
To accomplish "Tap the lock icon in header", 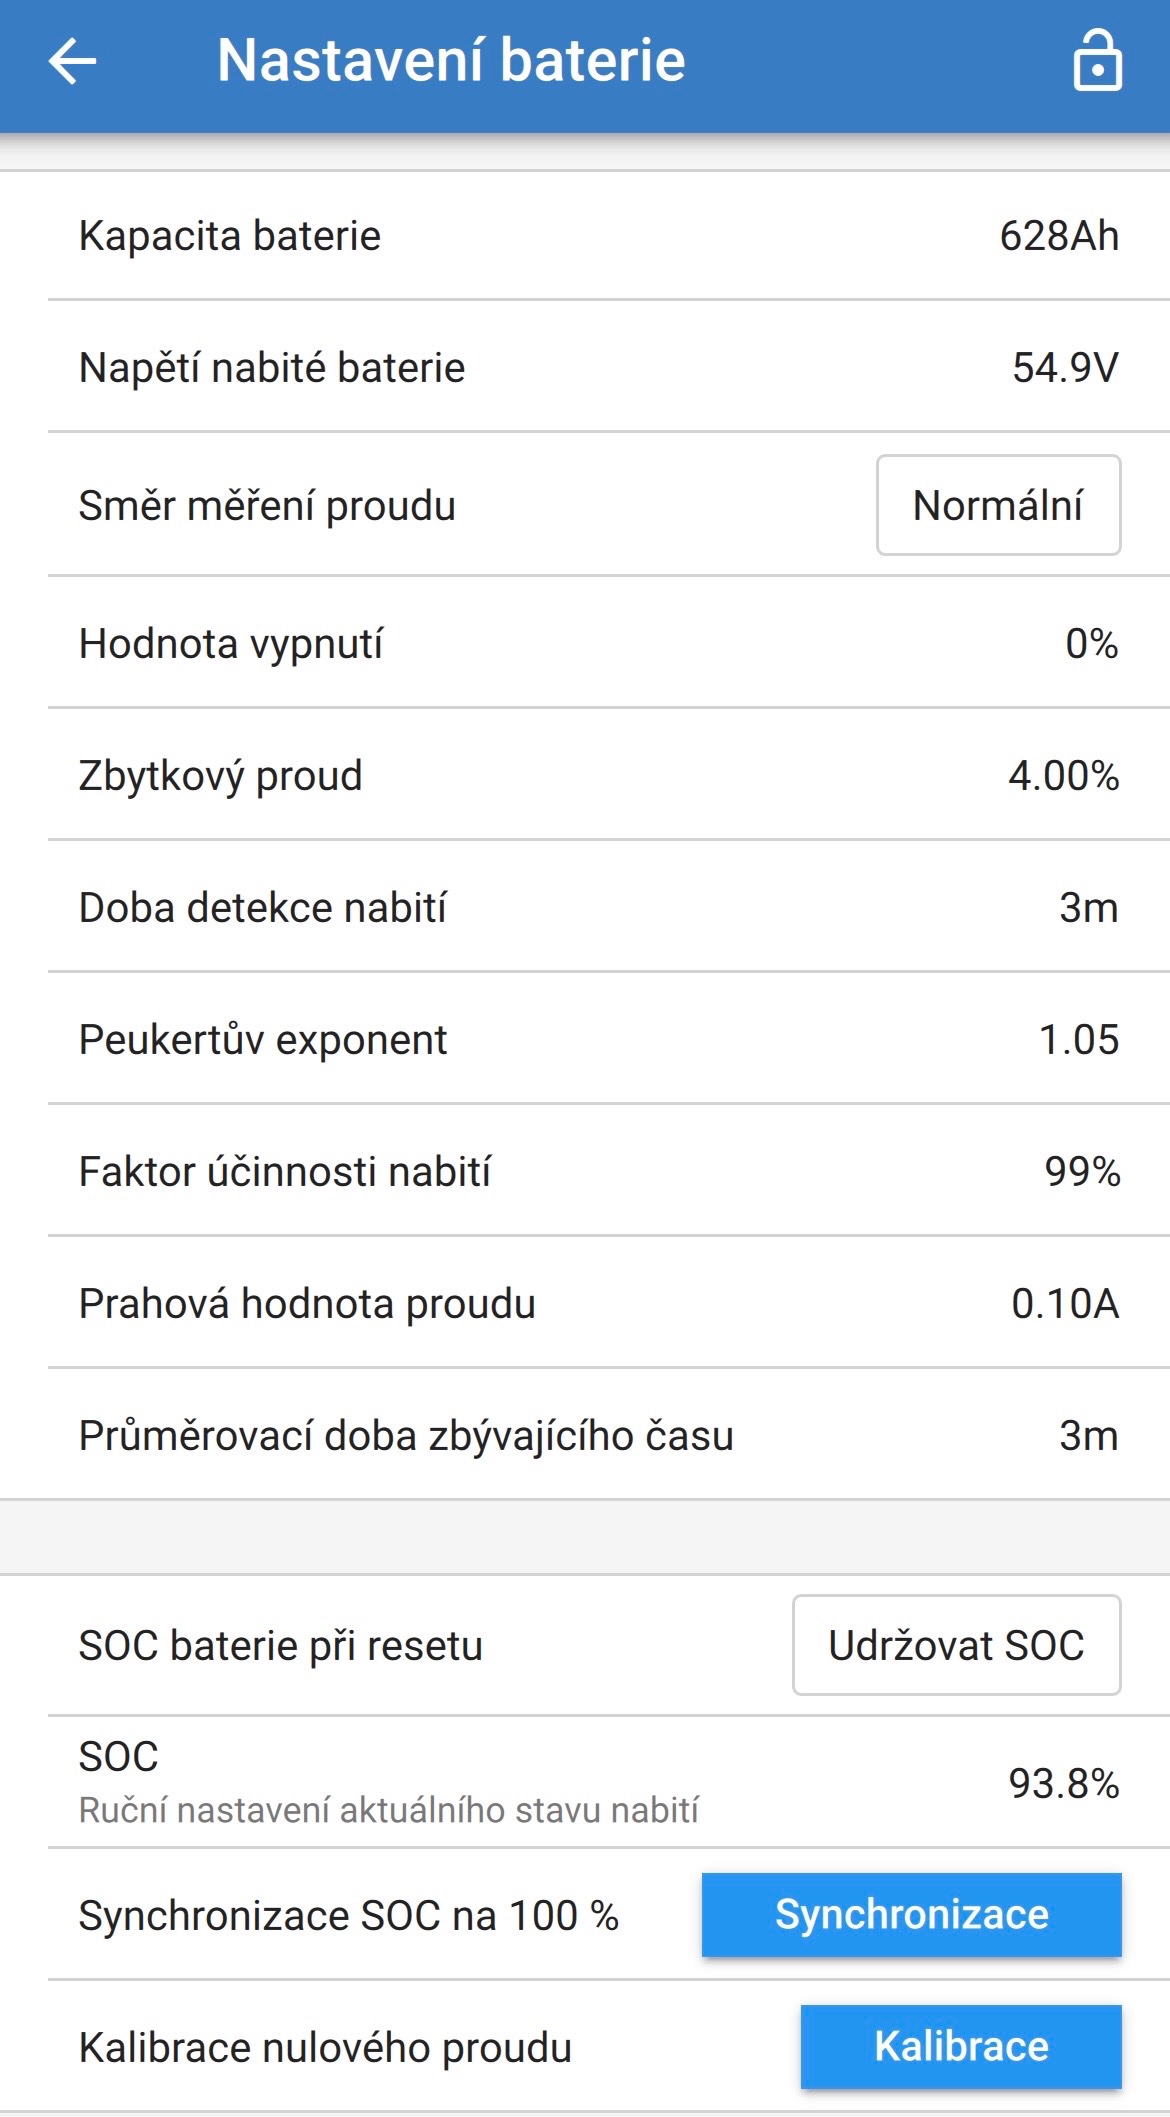I will point(1097,62).
